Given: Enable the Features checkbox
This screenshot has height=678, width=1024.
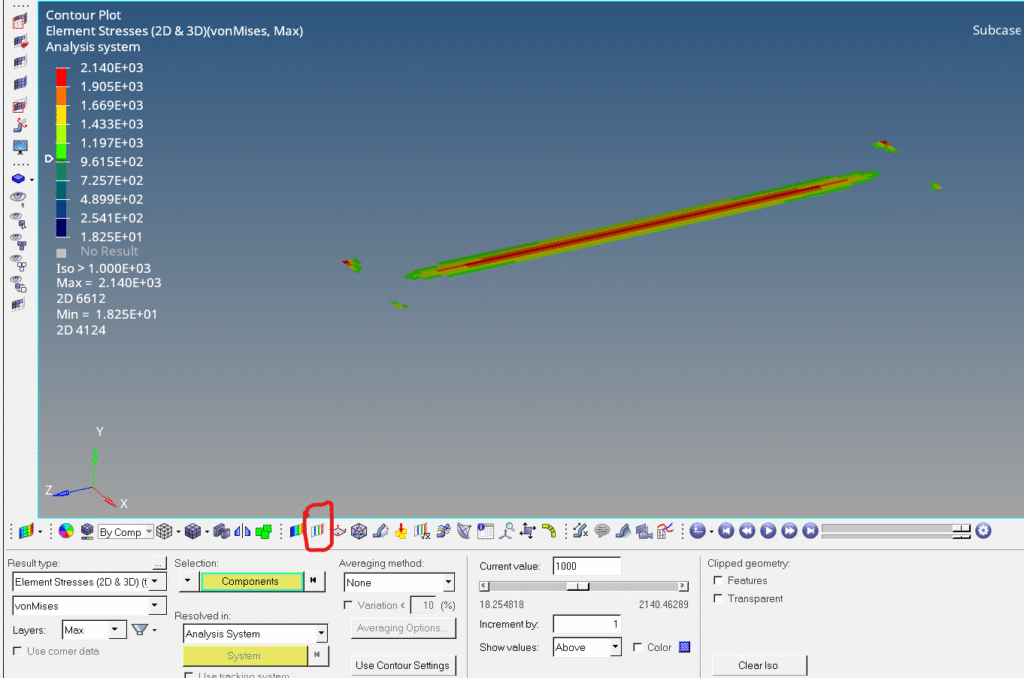Looking at the screenshot, I should (x=718, y=581).
